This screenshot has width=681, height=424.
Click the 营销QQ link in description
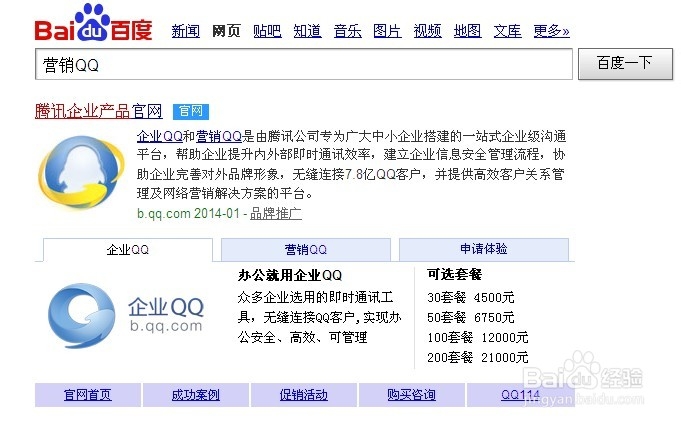218,136
